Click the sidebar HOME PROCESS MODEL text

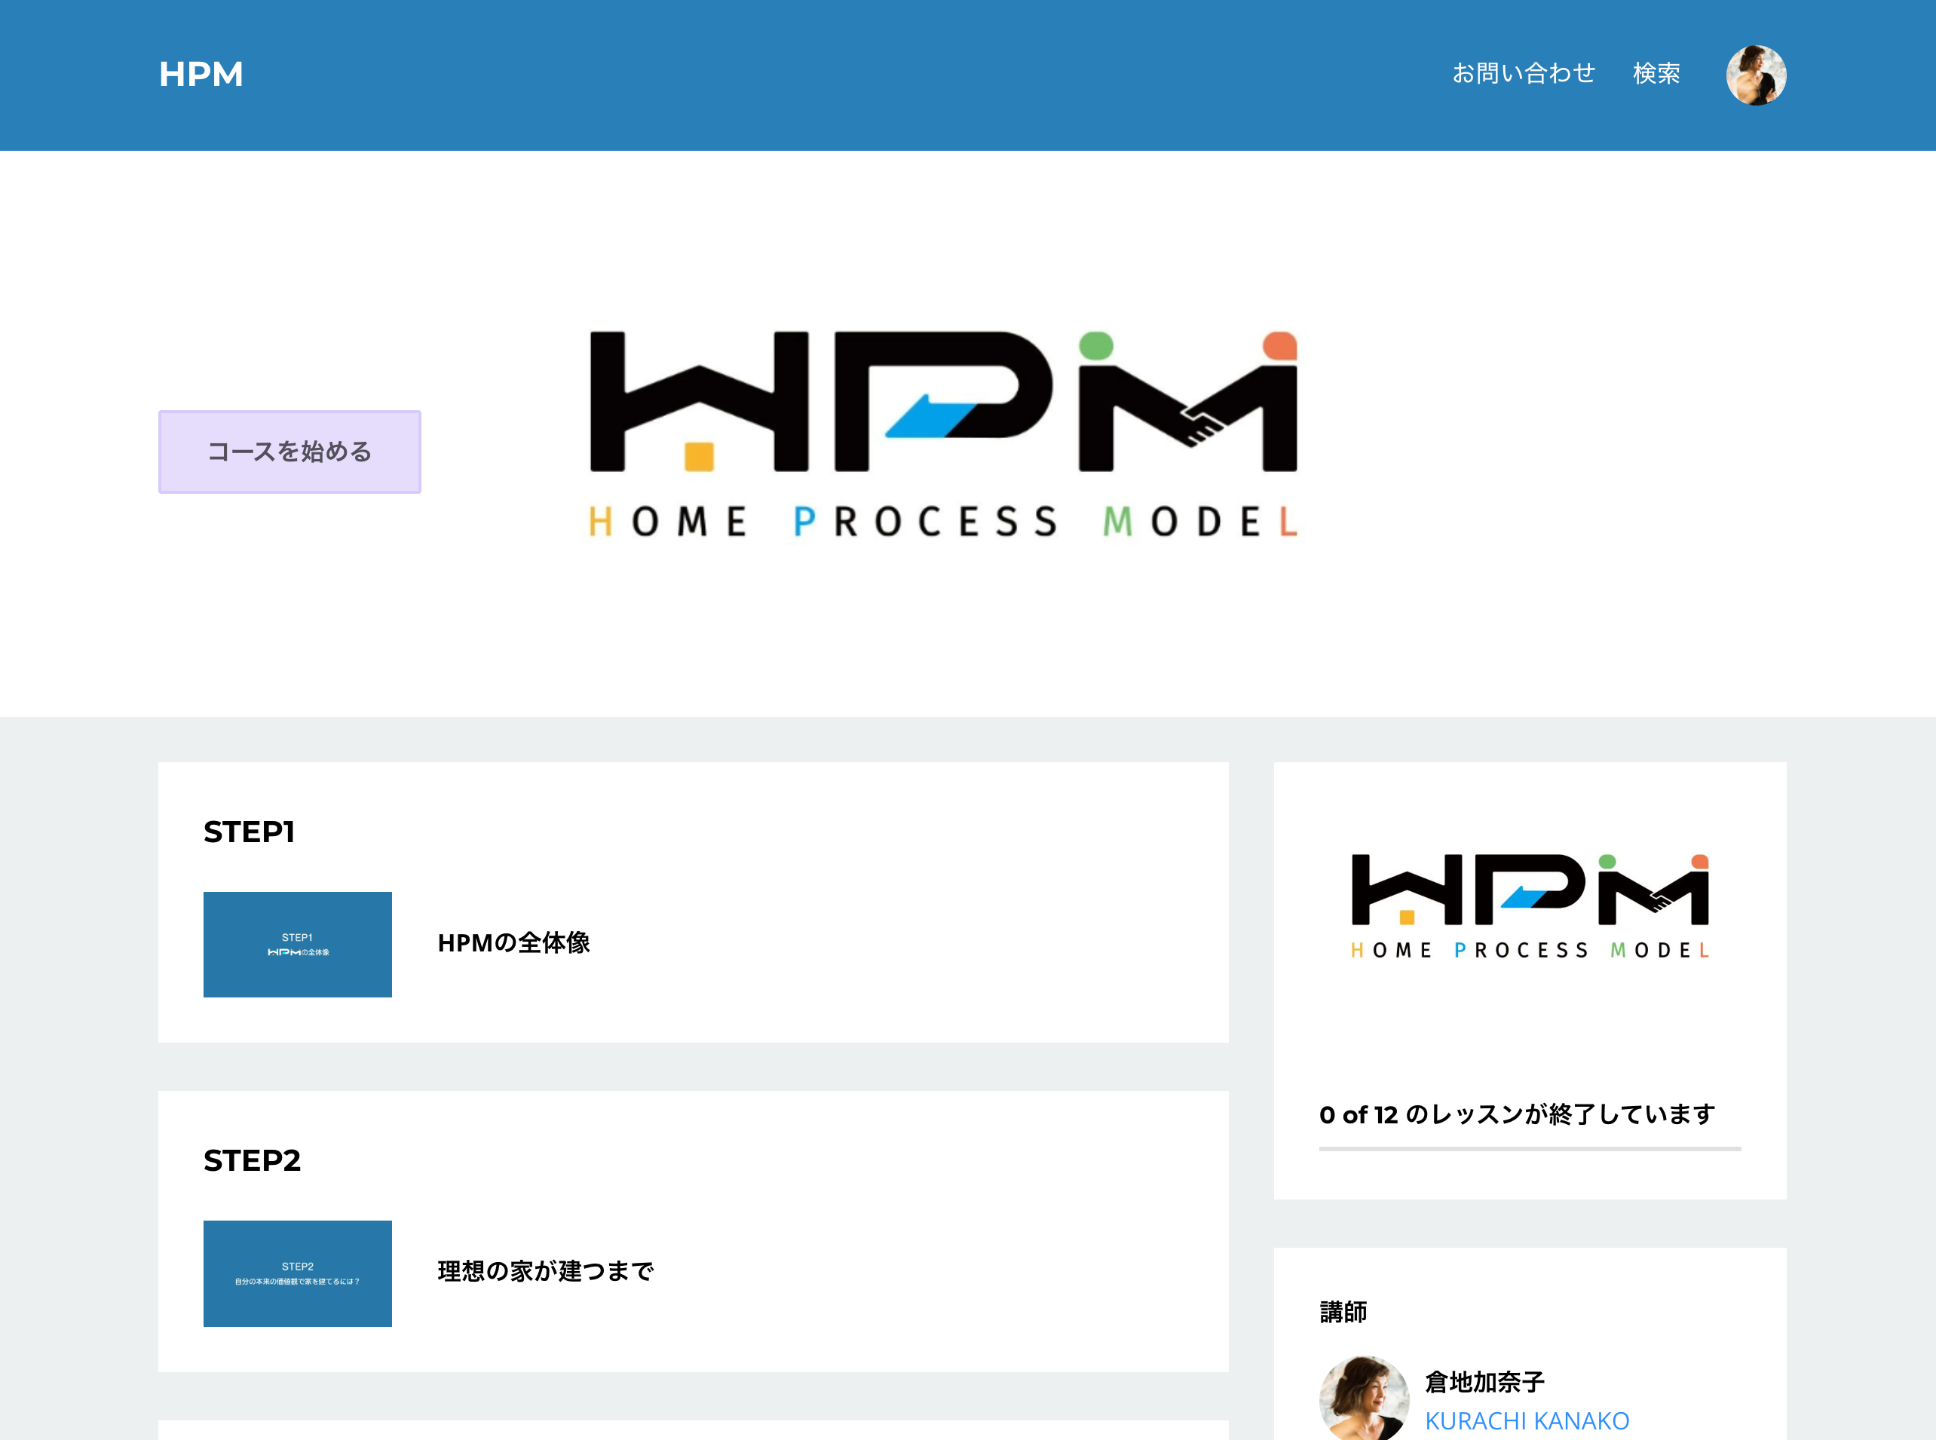1530,950
